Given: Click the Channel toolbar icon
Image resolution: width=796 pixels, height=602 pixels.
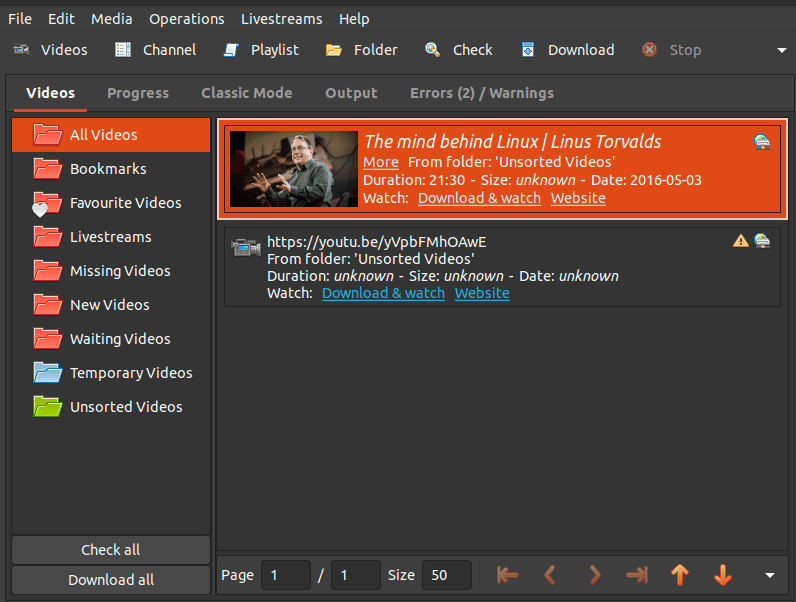Looking at the screenshot, I should click(123, 49).
